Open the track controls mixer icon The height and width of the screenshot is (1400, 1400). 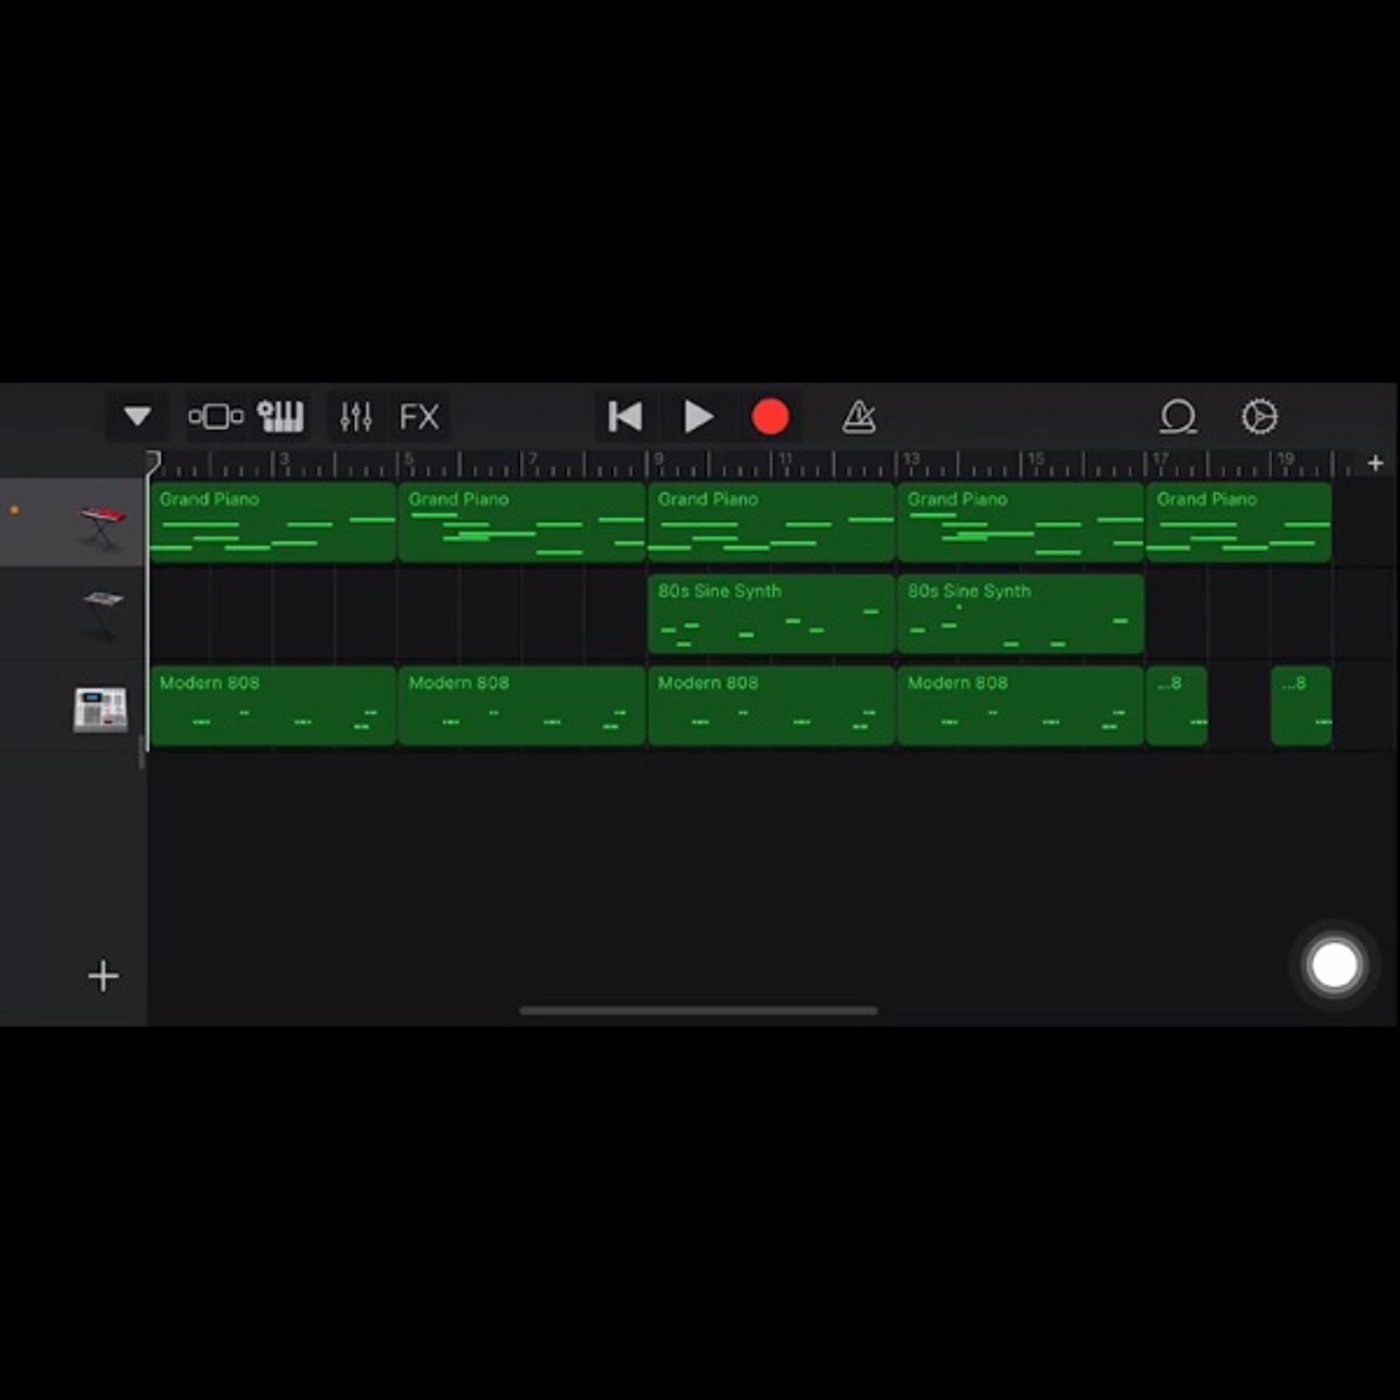pyautogui.click(x=356, y=416)
